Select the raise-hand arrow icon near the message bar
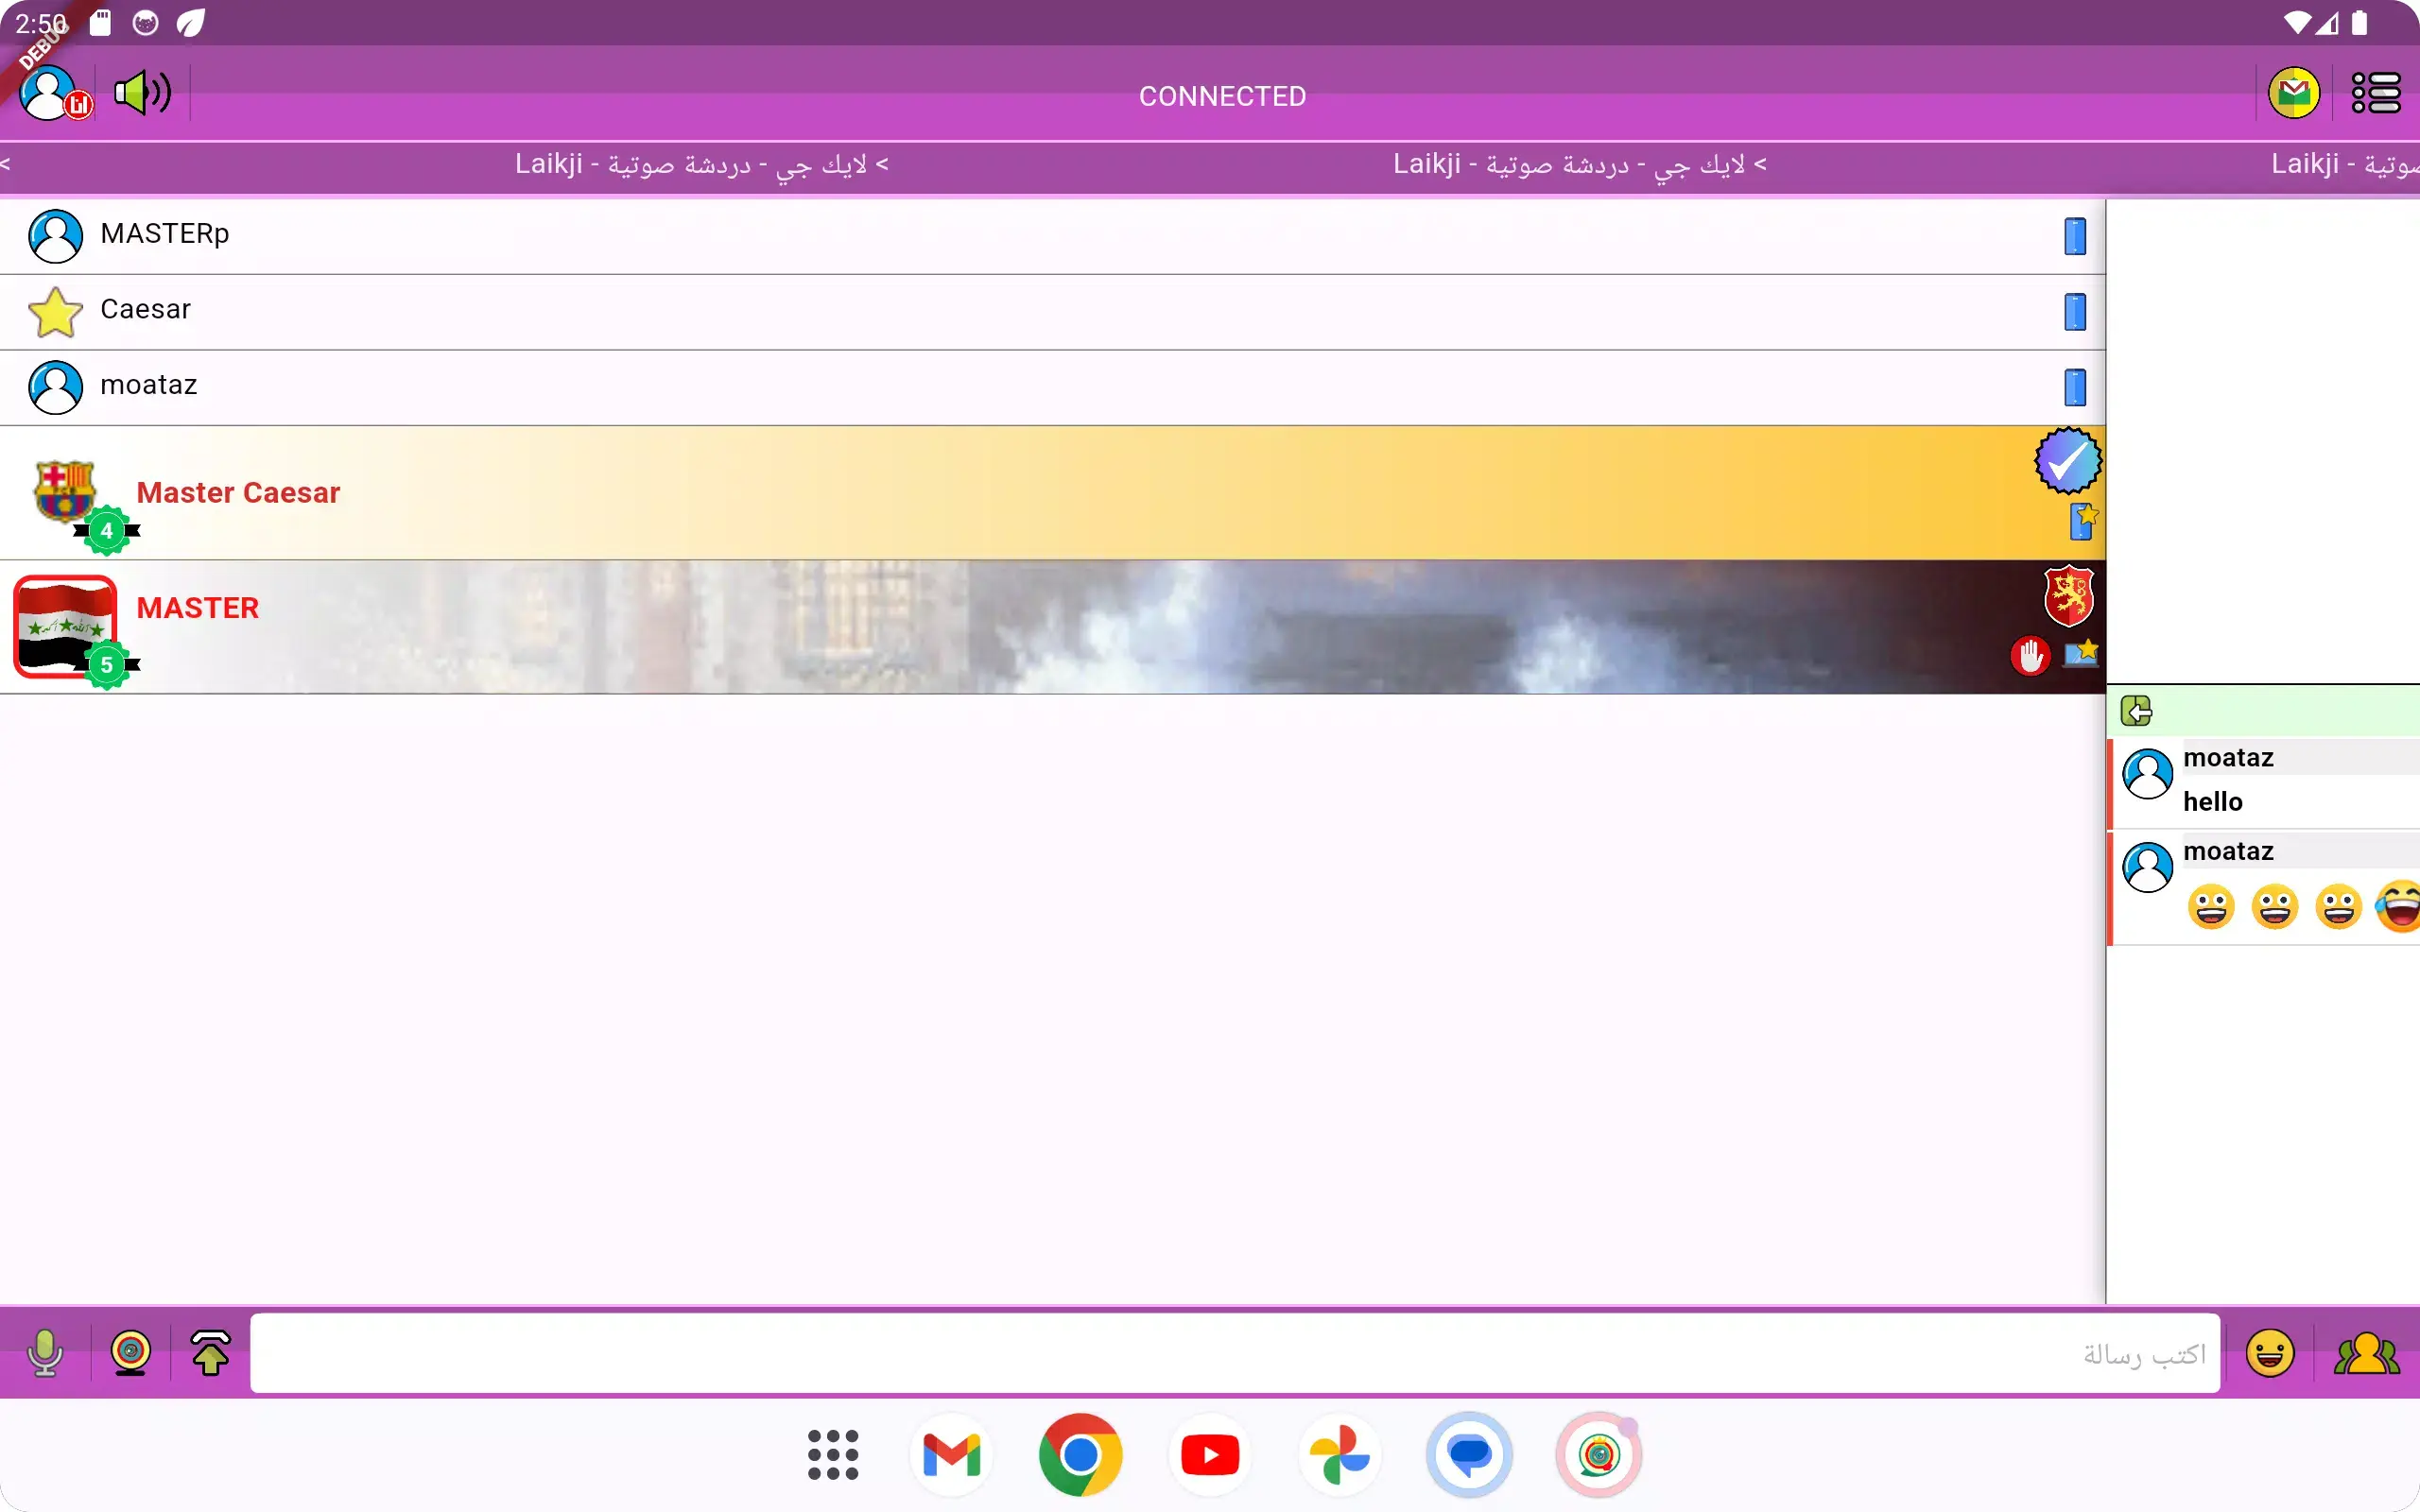This screenshot has height=1512, width=2420. pos(211,1353)
